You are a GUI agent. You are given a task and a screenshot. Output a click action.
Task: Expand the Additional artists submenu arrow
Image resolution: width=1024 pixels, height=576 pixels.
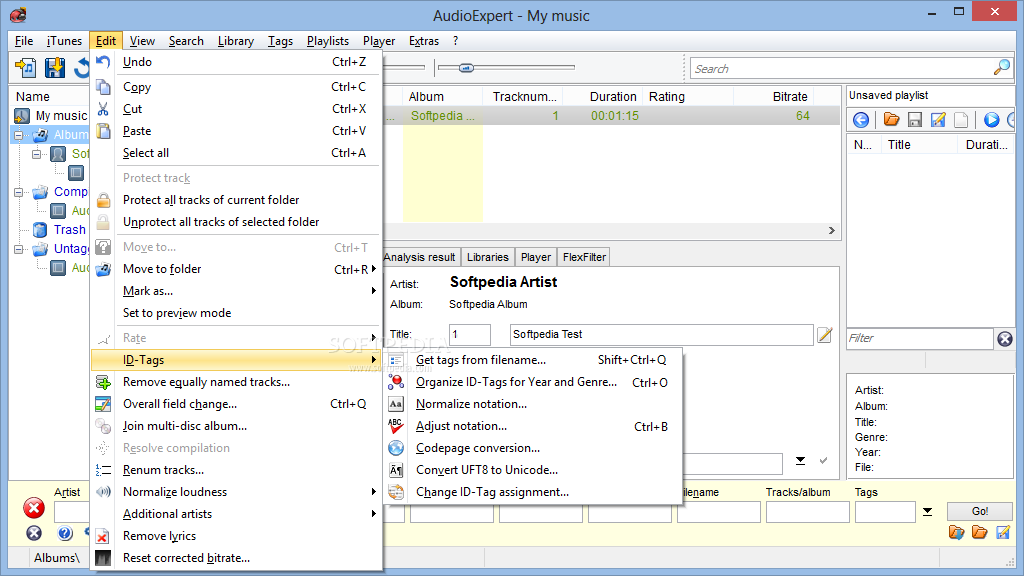pos(374,514)
